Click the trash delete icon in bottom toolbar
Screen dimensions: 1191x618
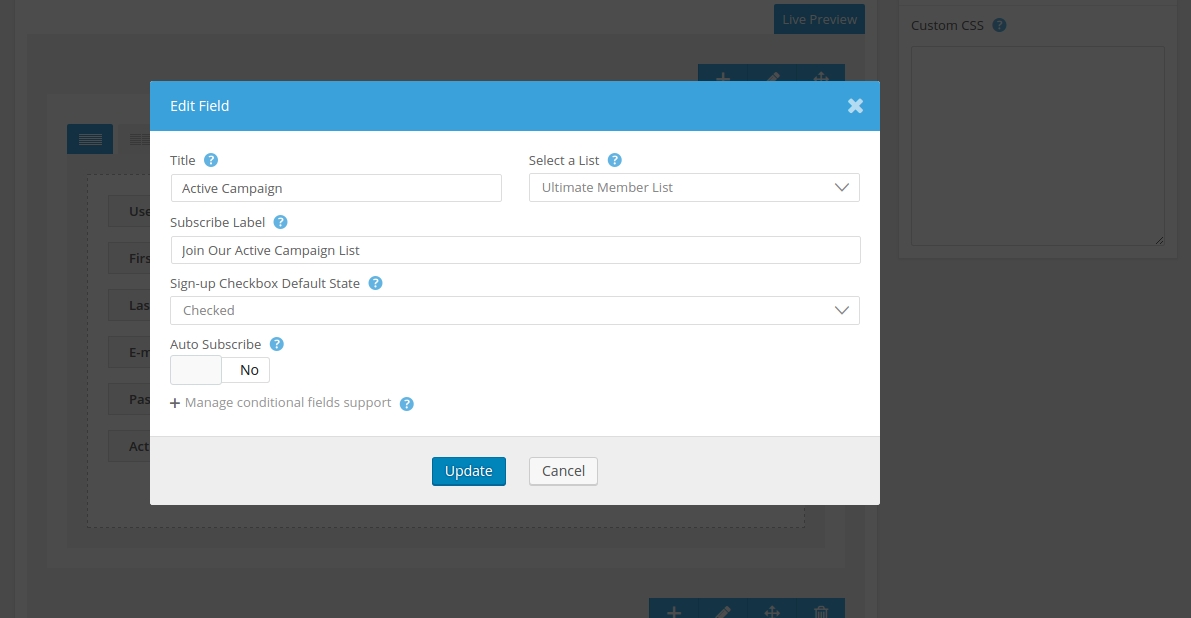pos(821,611)
